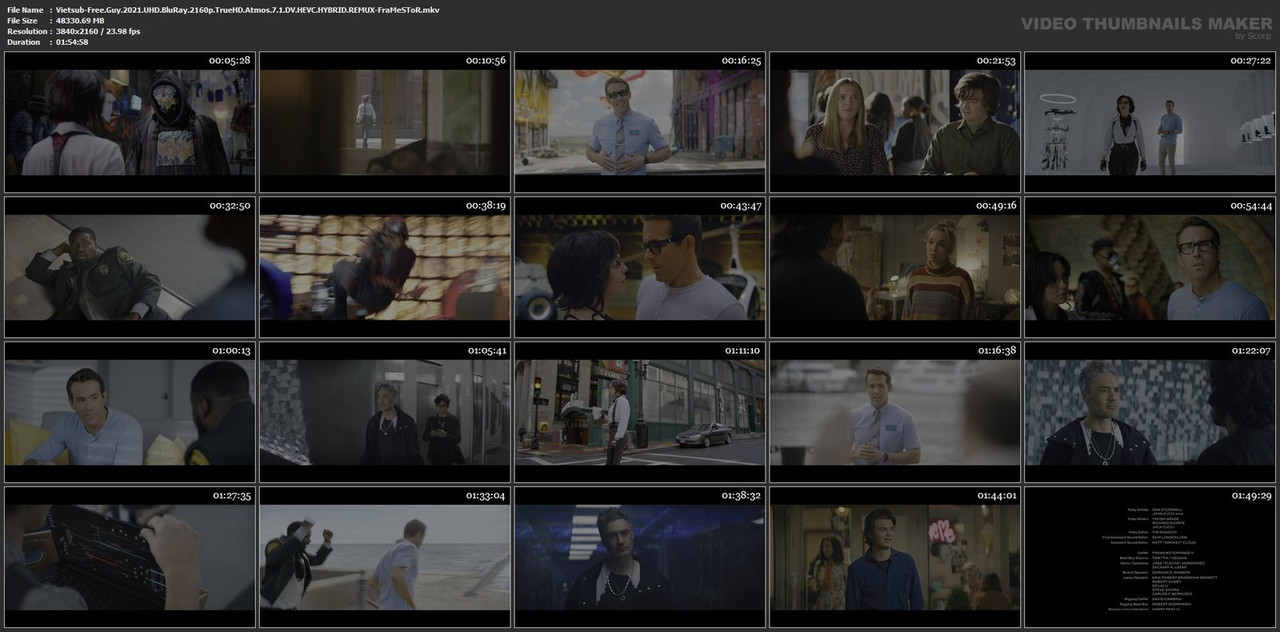Screen dimensions: 1280x632
Task: Open the thumbnail at 00:49:16
Action: pos(895,267)
